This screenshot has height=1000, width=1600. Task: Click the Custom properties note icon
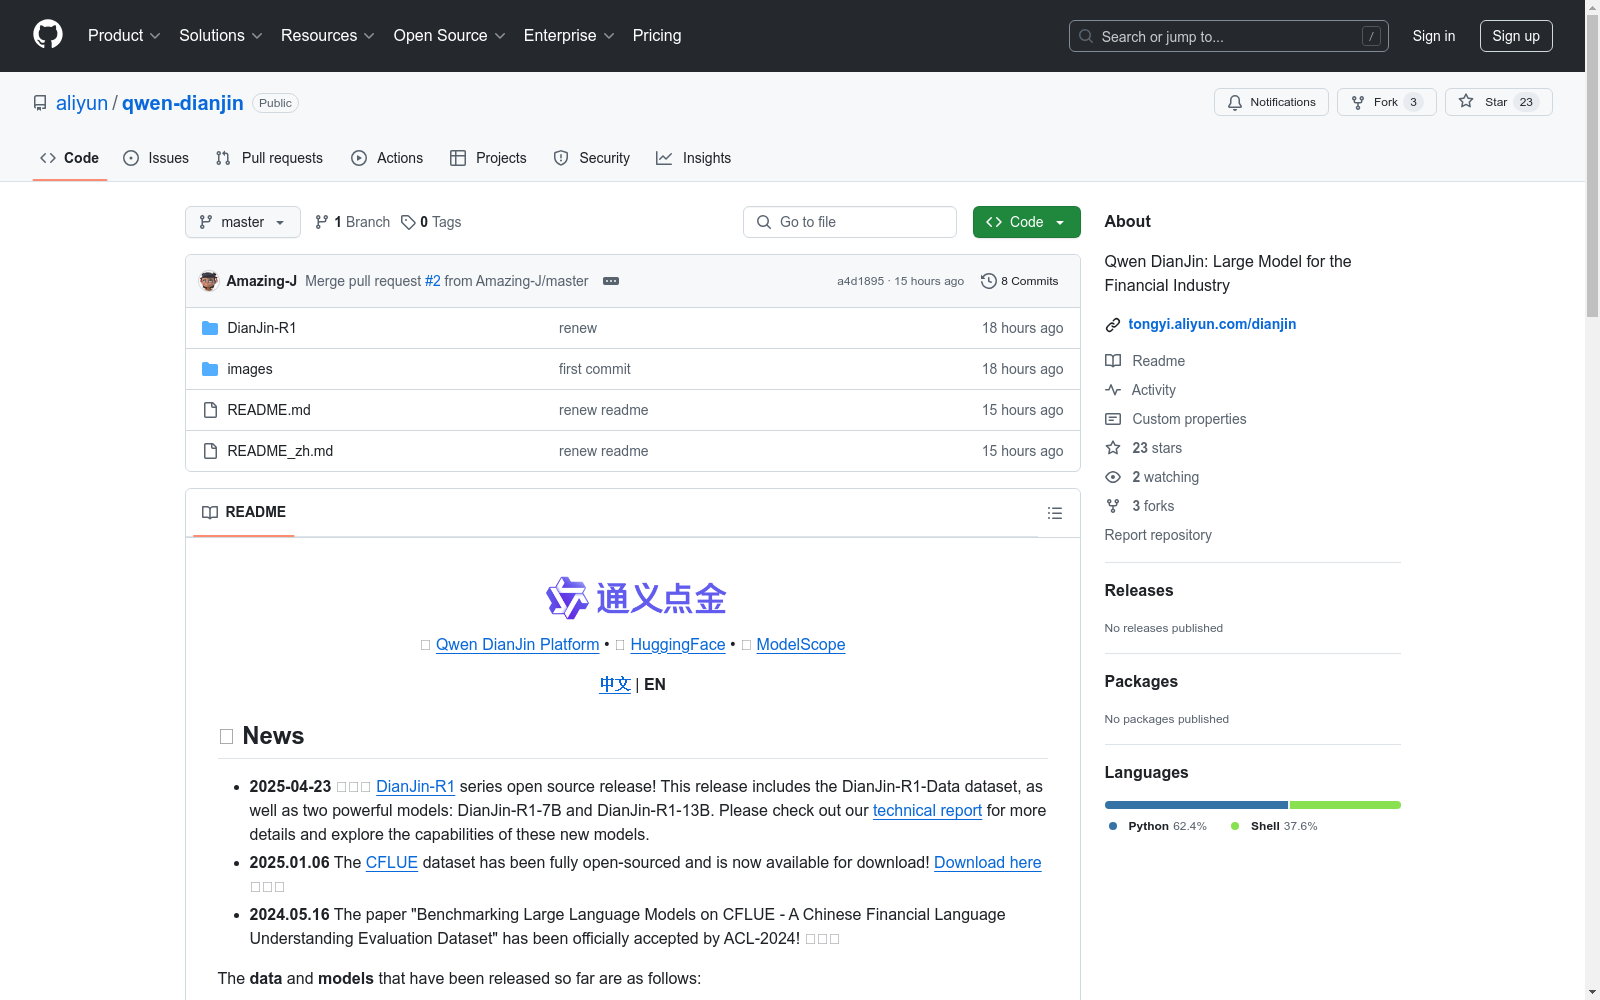(x=1113, y=419)
